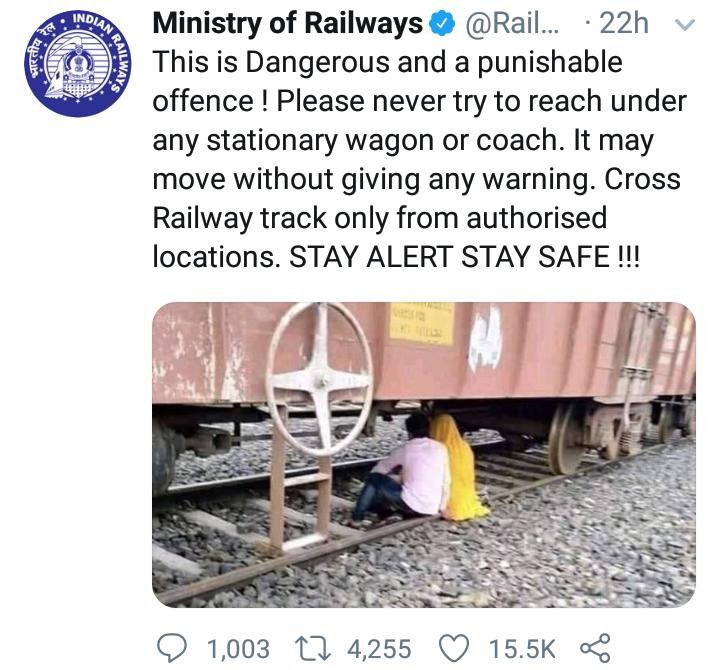720x670 pixels.
Task: Click the blue verified badge
Action: (442, 24)
